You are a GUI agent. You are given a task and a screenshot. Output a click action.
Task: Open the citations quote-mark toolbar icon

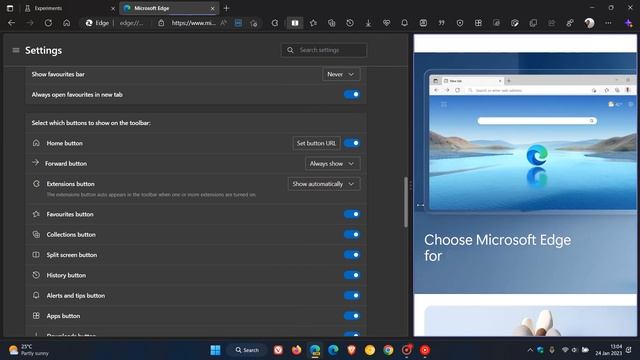442,23
